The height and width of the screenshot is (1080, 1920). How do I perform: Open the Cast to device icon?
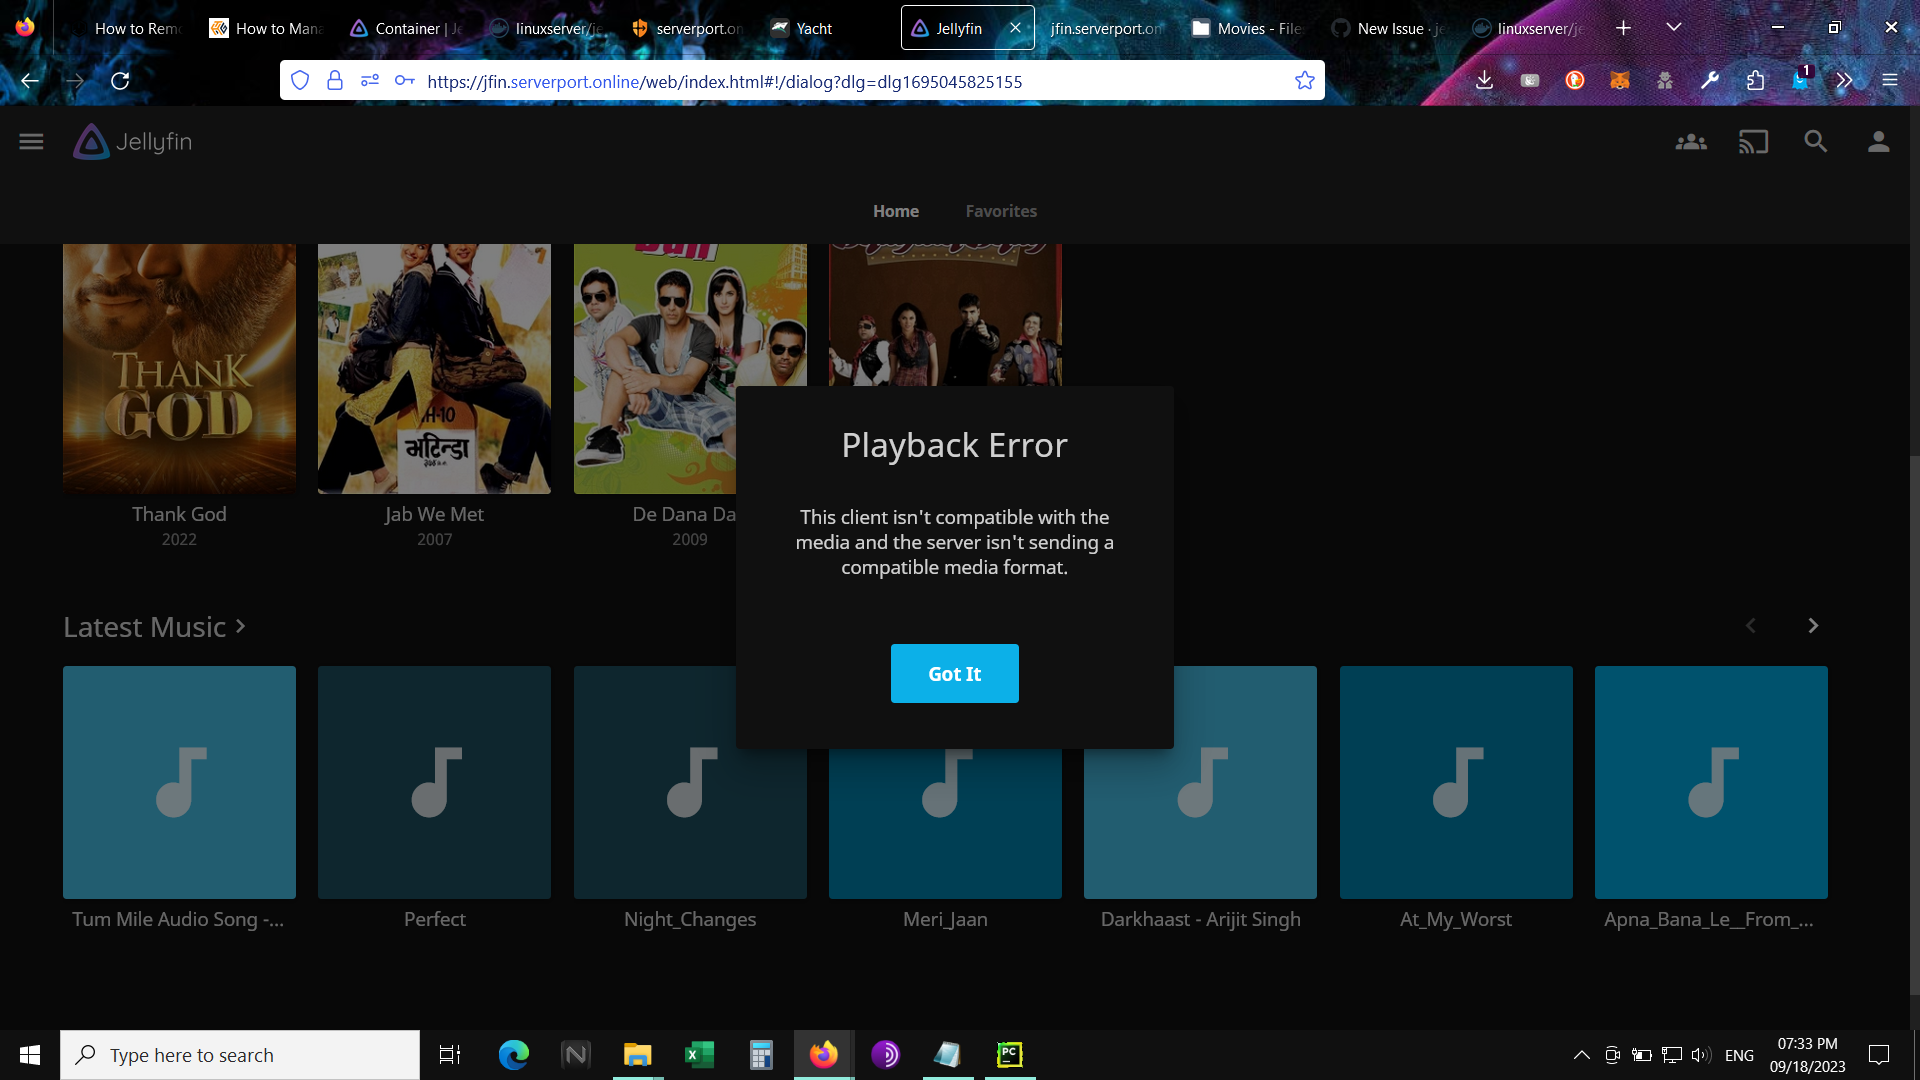pos(1753,141)
